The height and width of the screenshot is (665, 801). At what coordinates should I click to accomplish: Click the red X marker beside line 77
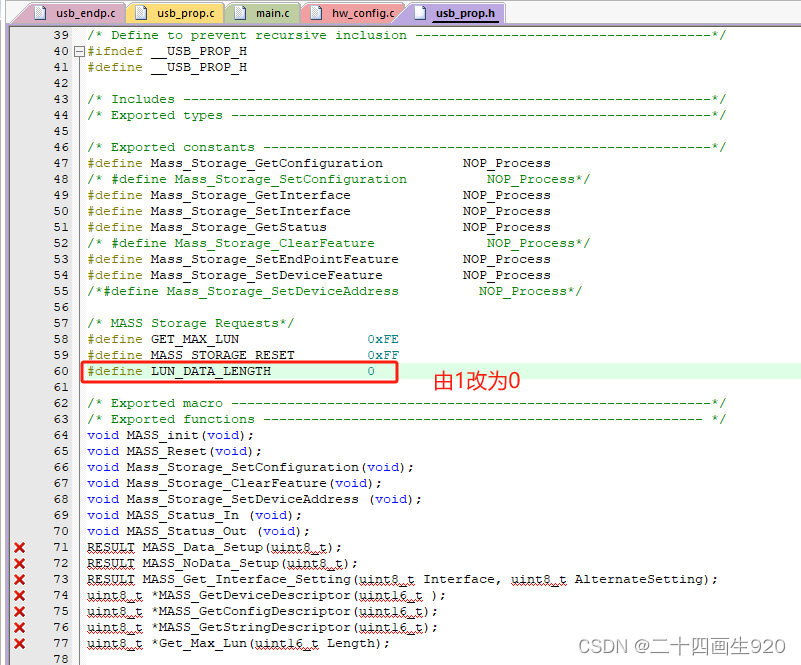18,643
